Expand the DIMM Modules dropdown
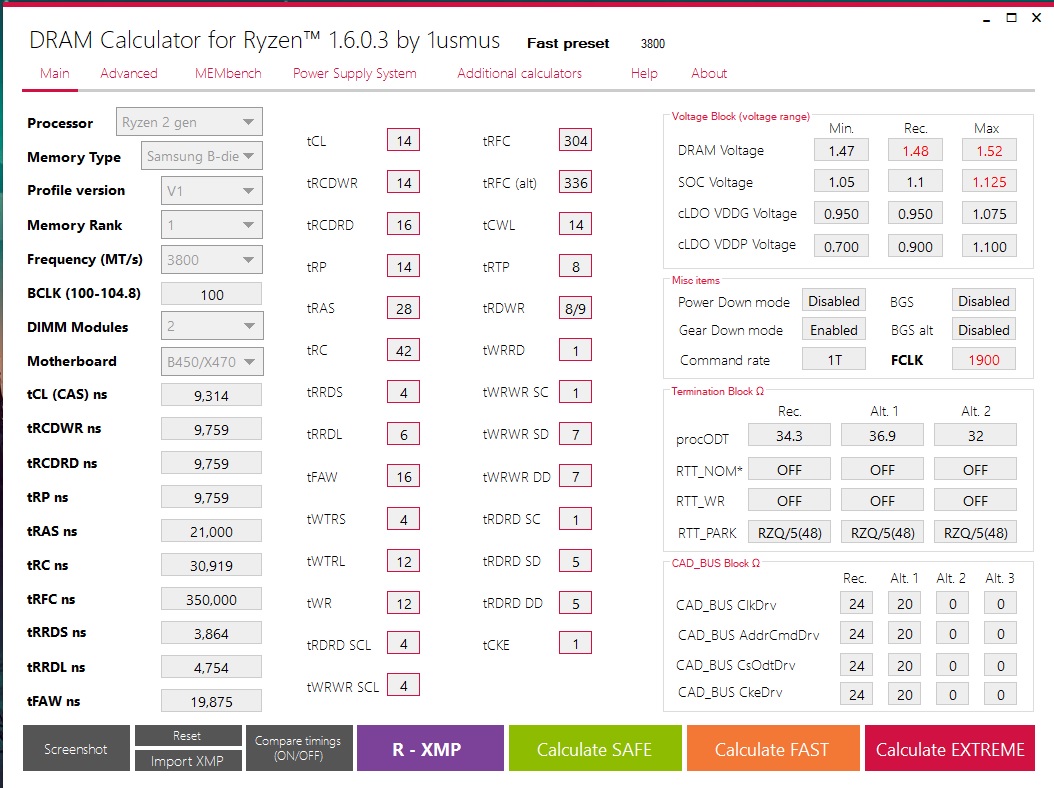Image resolution: width=1054 pixels, height=788 pixels. coord(212,326)
